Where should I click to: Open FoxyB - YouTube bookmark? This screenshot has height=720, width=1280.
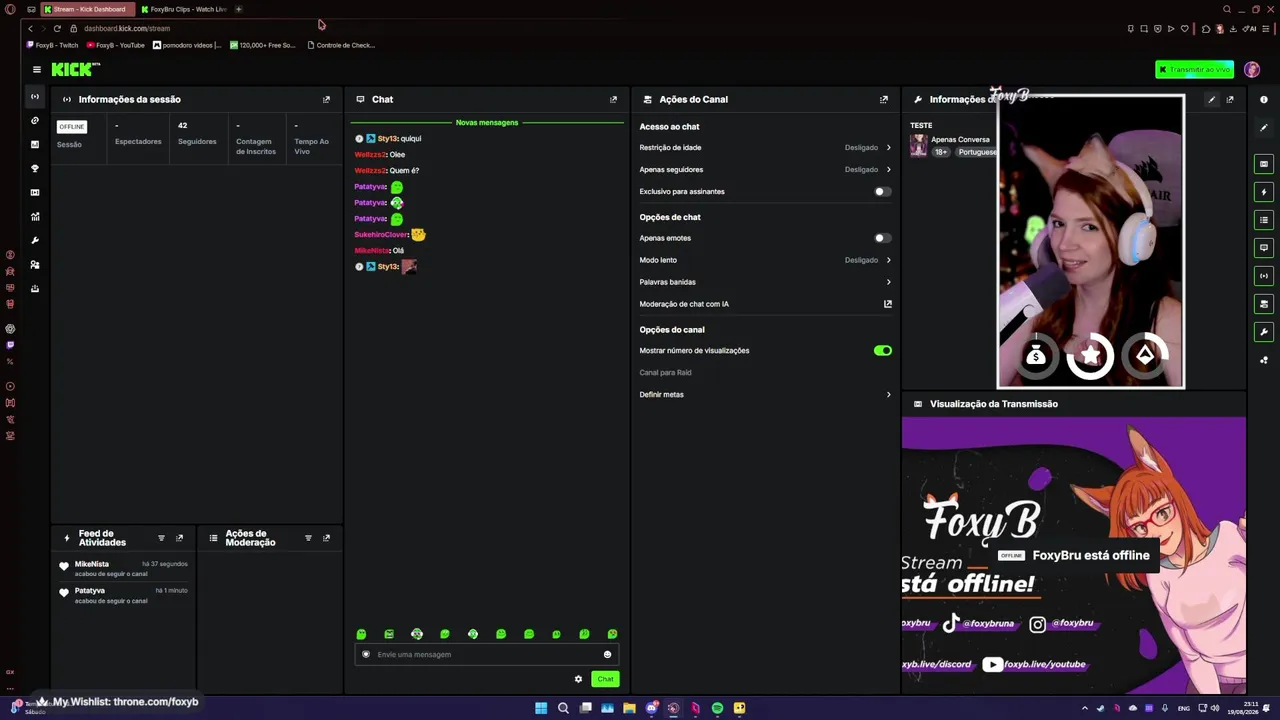(x=116, y=45)
